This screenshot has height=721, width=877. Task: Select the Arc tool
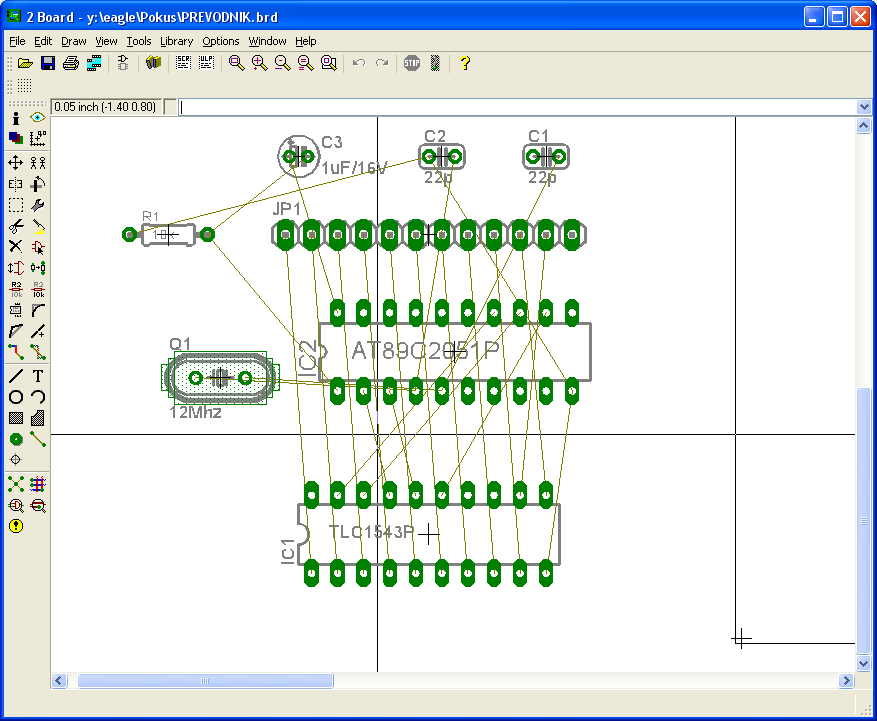click(x=37, y=397)
